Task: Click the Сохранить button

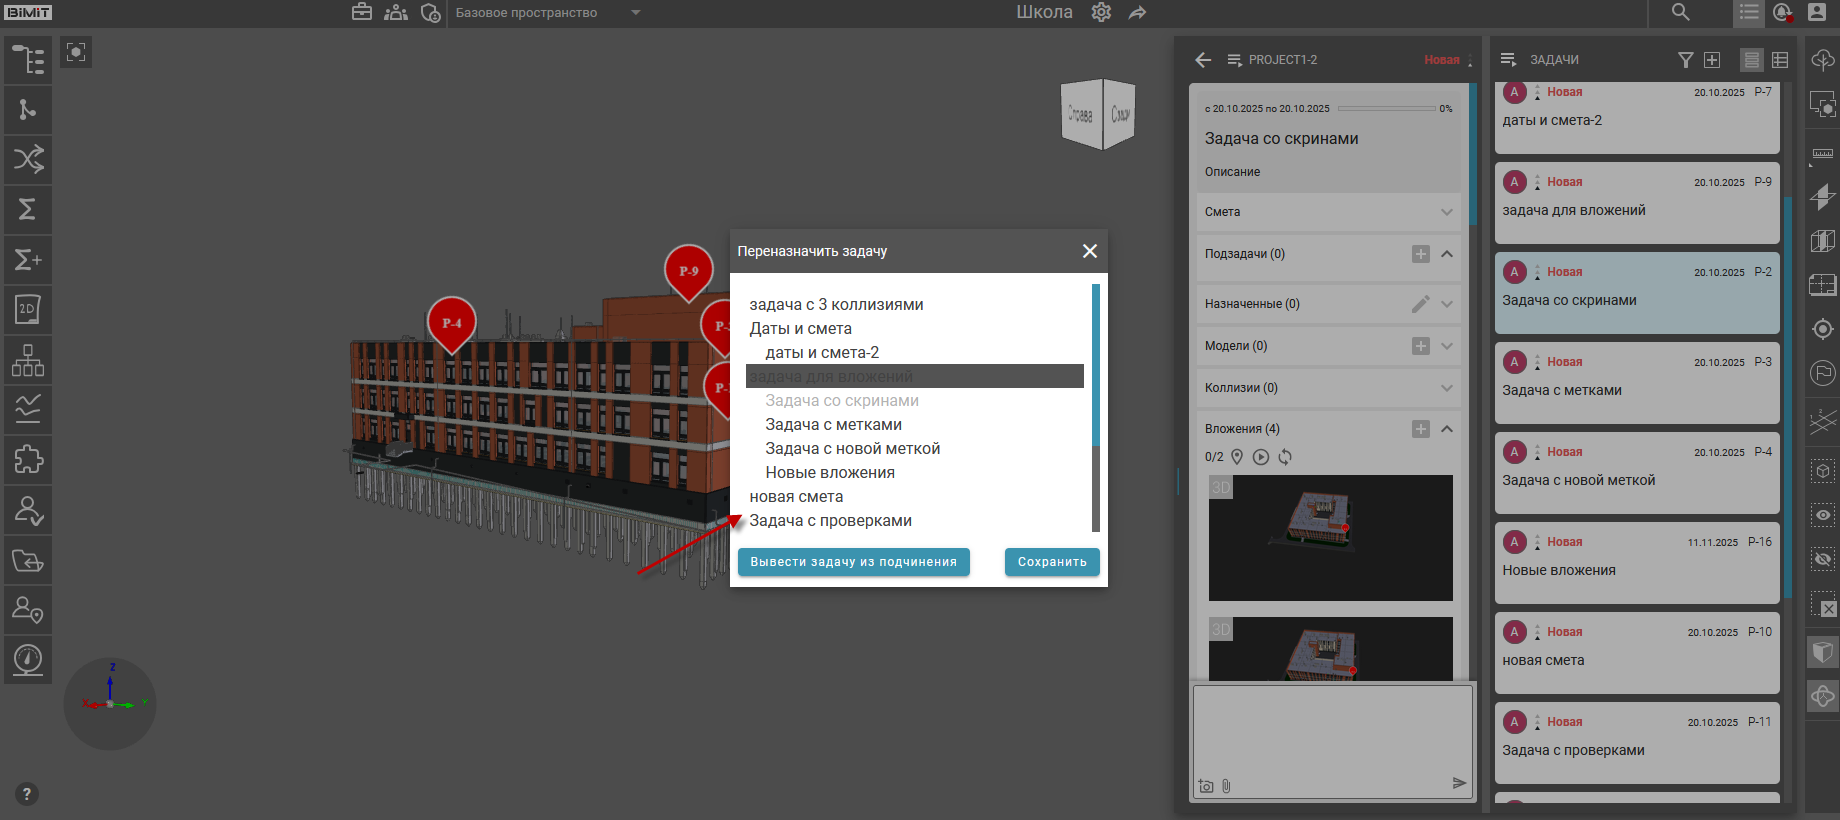Action: [1052, 562]
